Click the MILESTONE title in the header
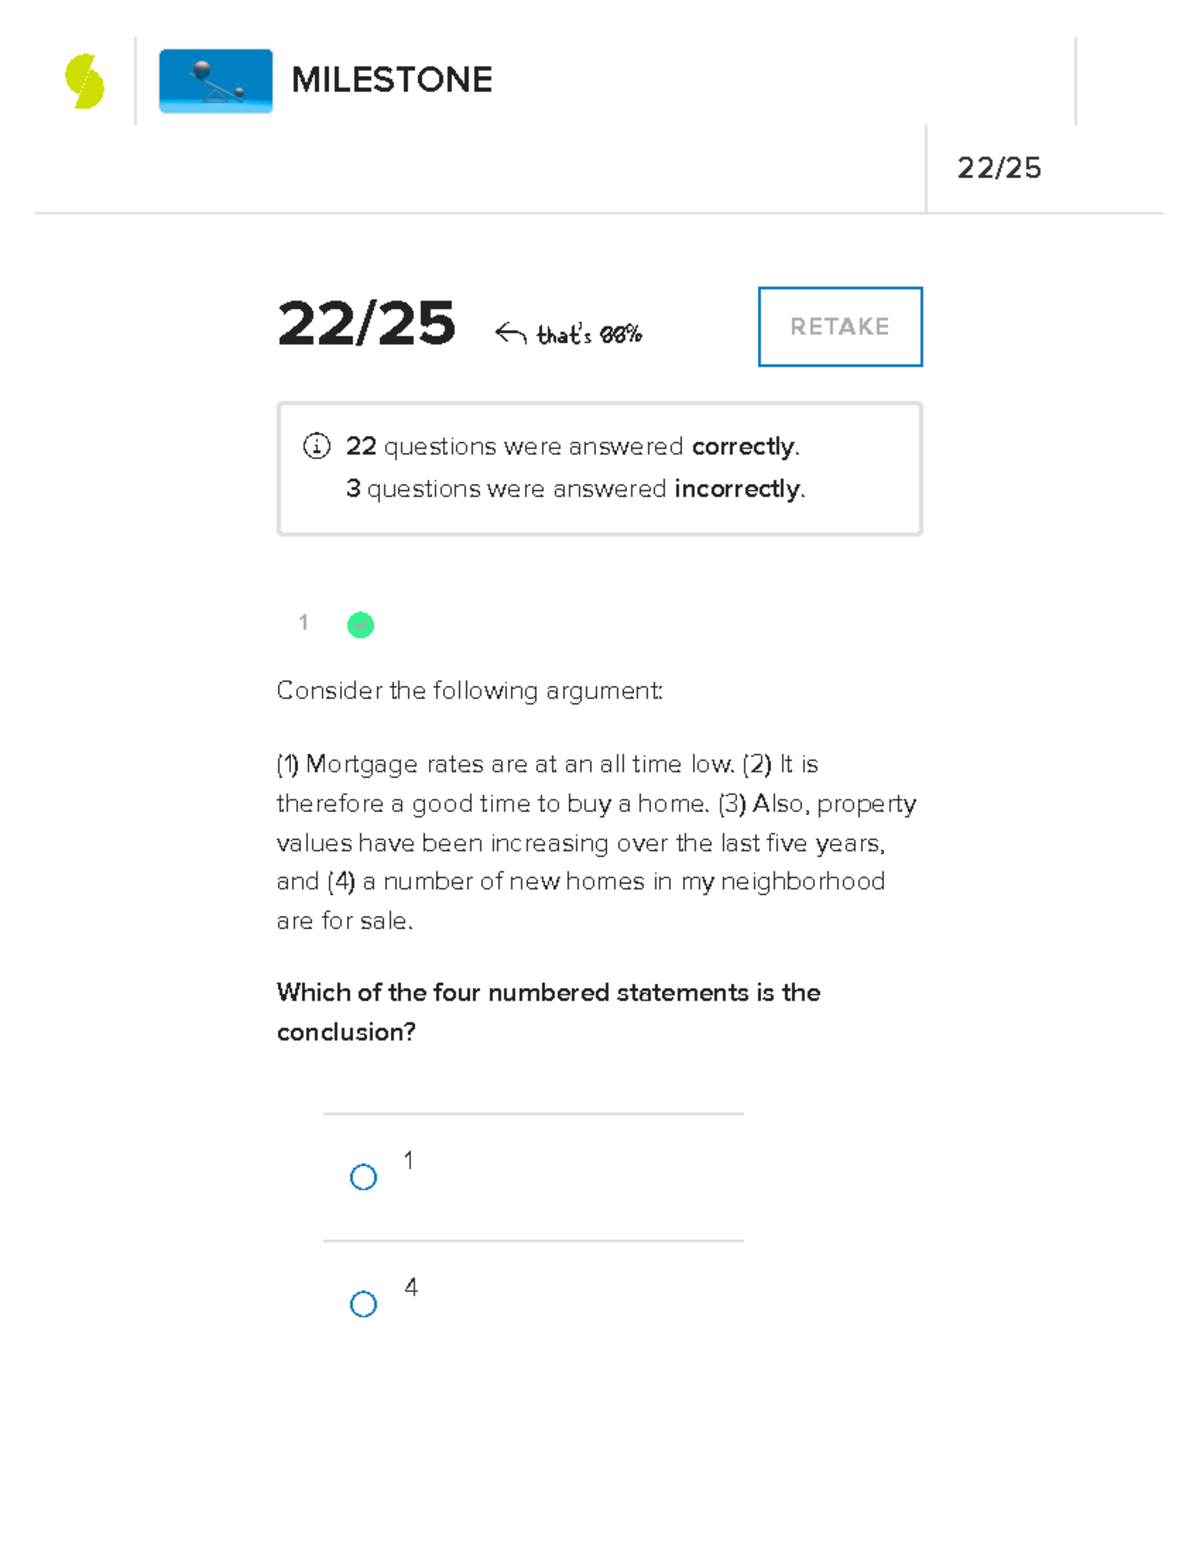This screenshot has width=1200, height=1553. [392, 80]
